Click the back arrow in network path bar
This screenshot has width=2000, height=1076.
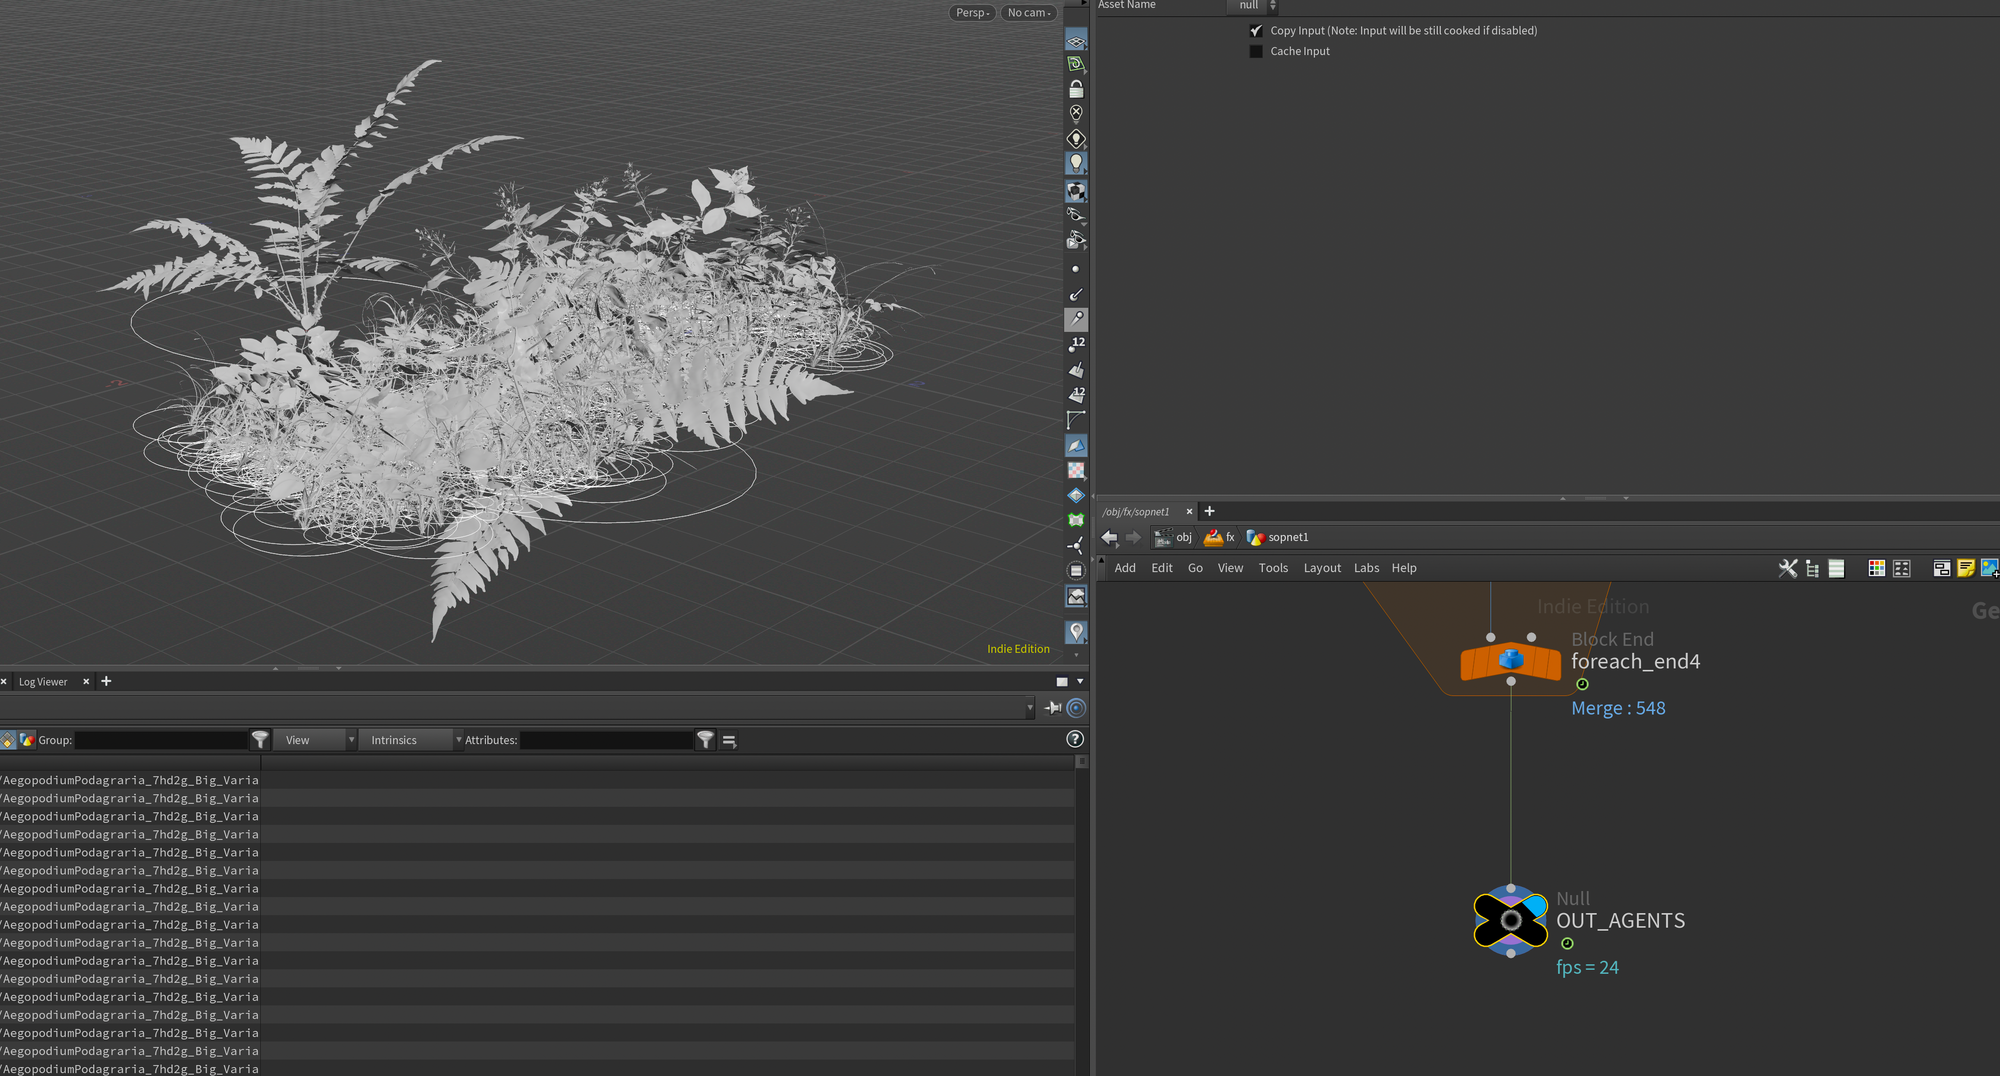1109,537
